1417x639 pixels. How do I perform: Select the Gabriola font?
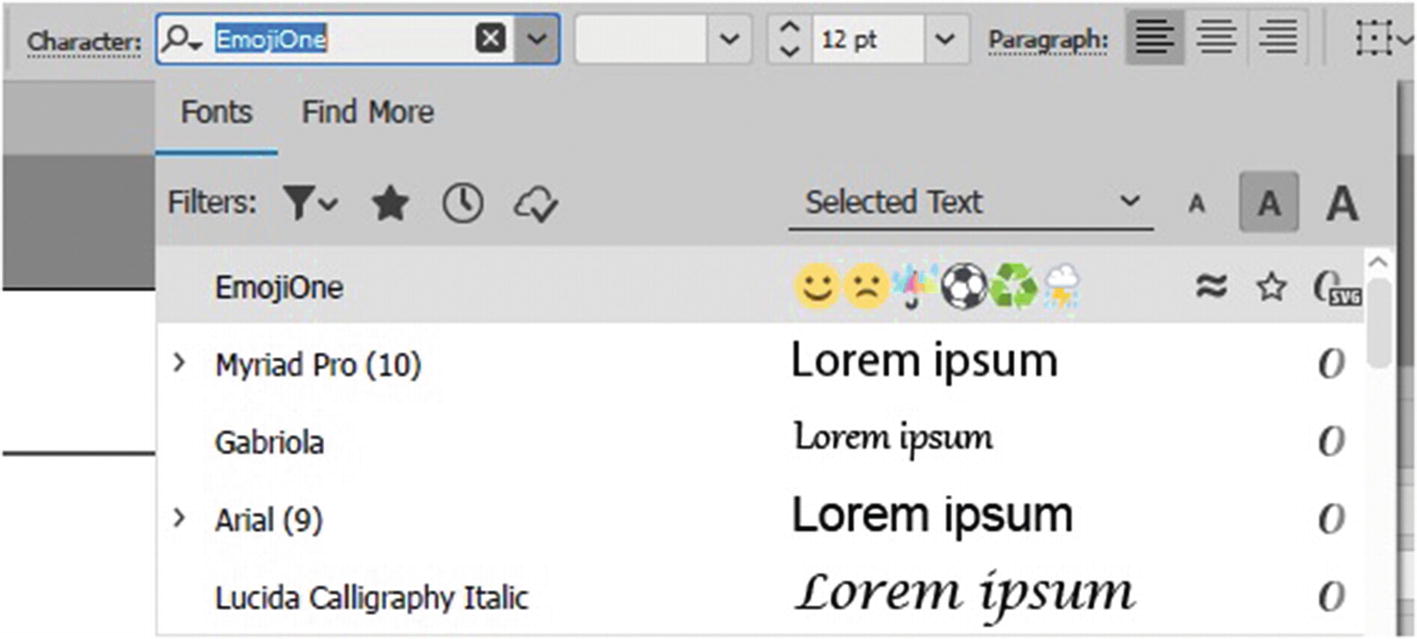(269, 442)
